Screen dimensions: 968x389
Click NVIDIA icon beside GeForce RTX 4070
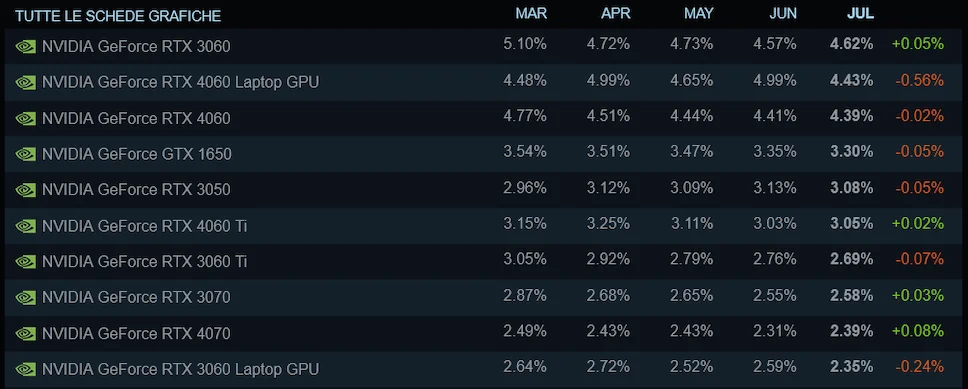25,333
